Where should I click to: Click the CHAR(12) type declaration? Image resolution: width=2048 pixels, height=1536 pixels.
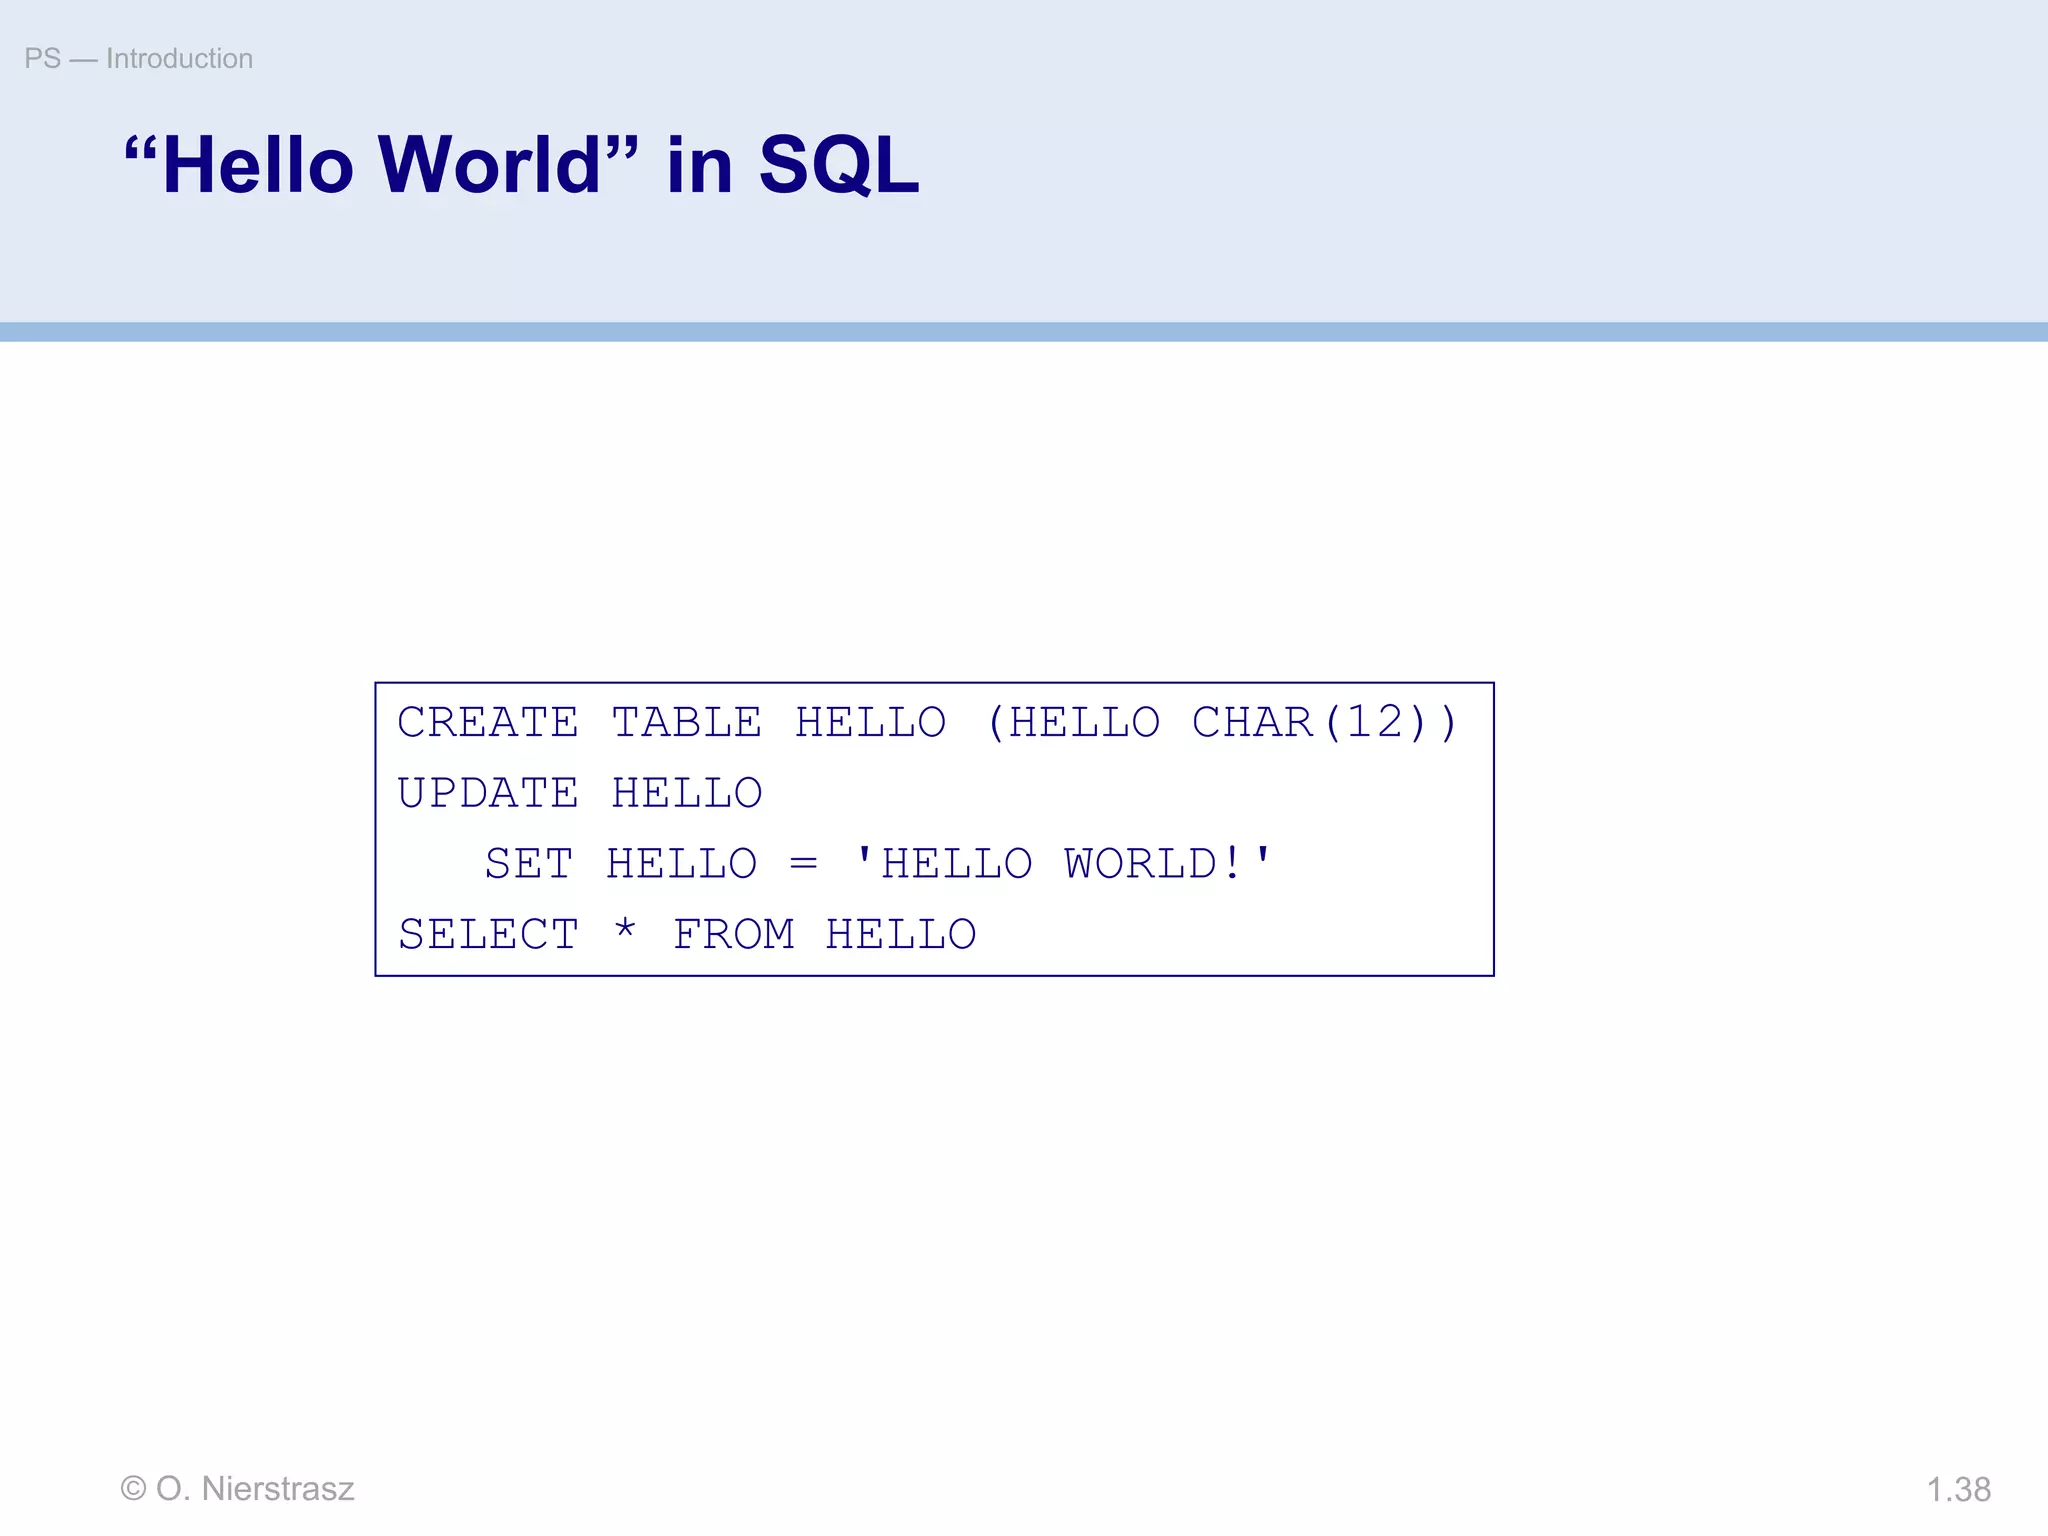click(x=1310, y=722)
